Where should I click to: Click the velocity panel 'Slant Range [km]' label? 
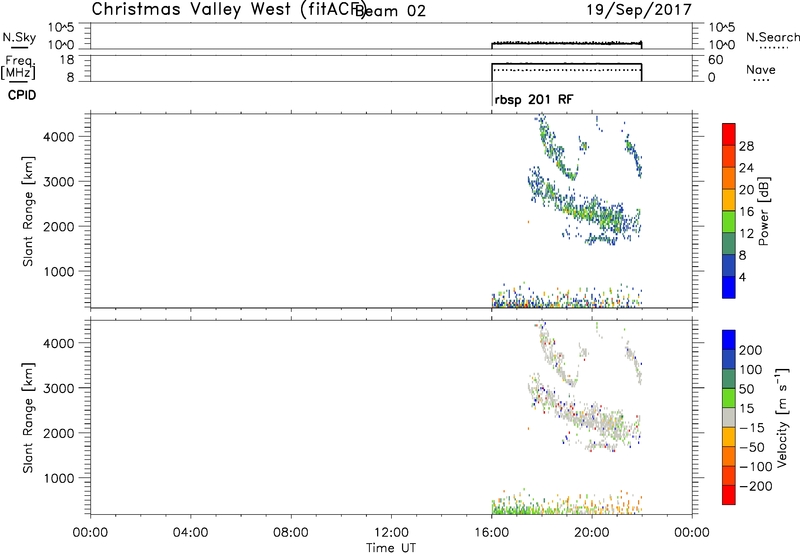(x=28, y=418)
